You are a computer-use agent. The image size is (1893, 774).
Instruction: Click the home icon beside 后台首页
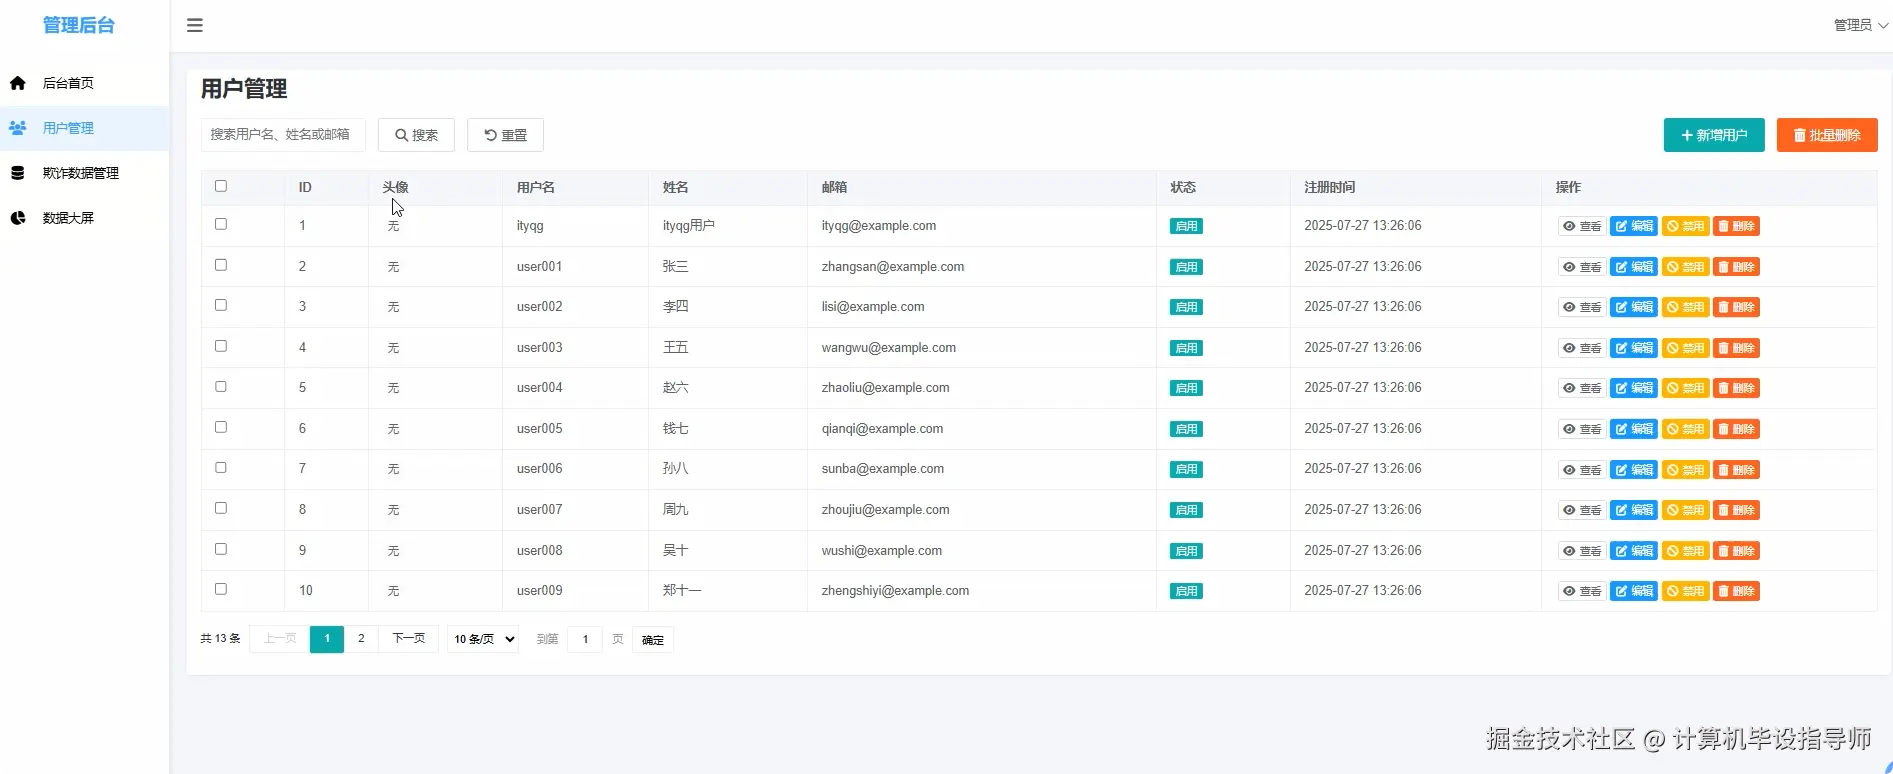point(18,83)
